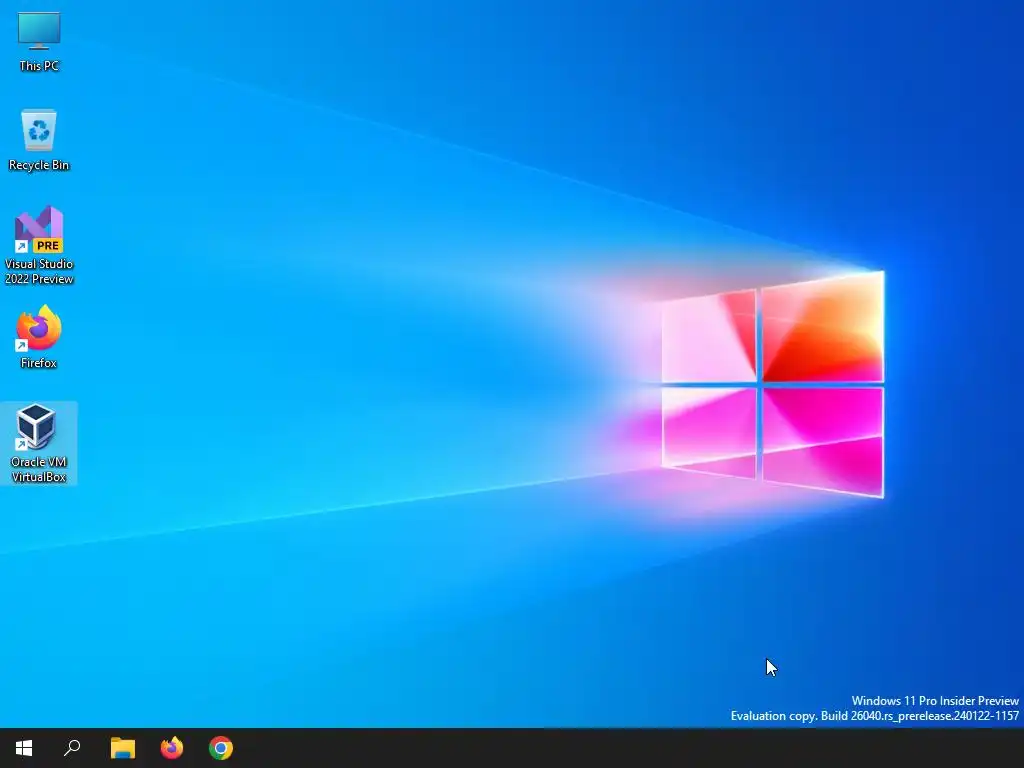This screenshot has width=1024, height=768.
Task: Open File Explorer from the taskbar
Action: (x=123, y=748)
